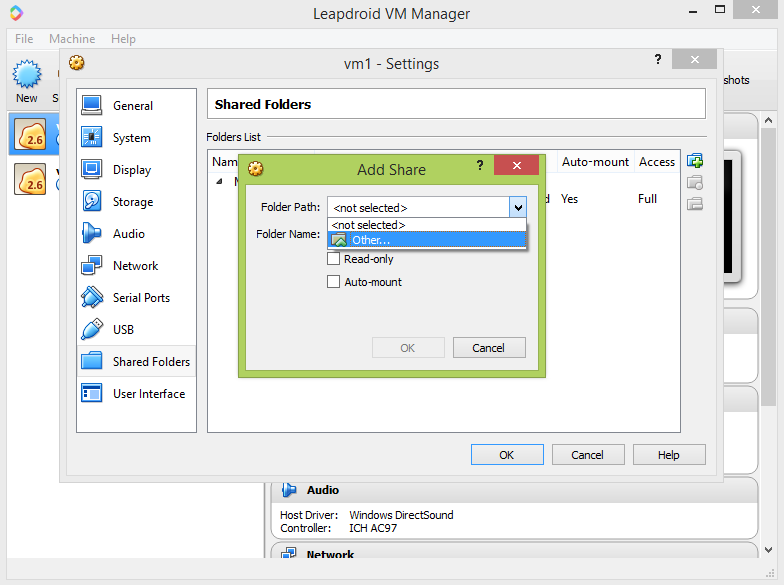Click the Leapdroid logo in title bar

pyautogui.click(x=16, y=12)
